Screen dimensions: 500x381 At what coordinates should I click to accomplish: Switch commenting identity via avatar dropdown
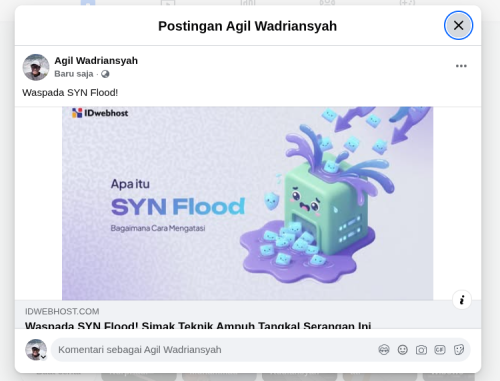pos(36,350)
